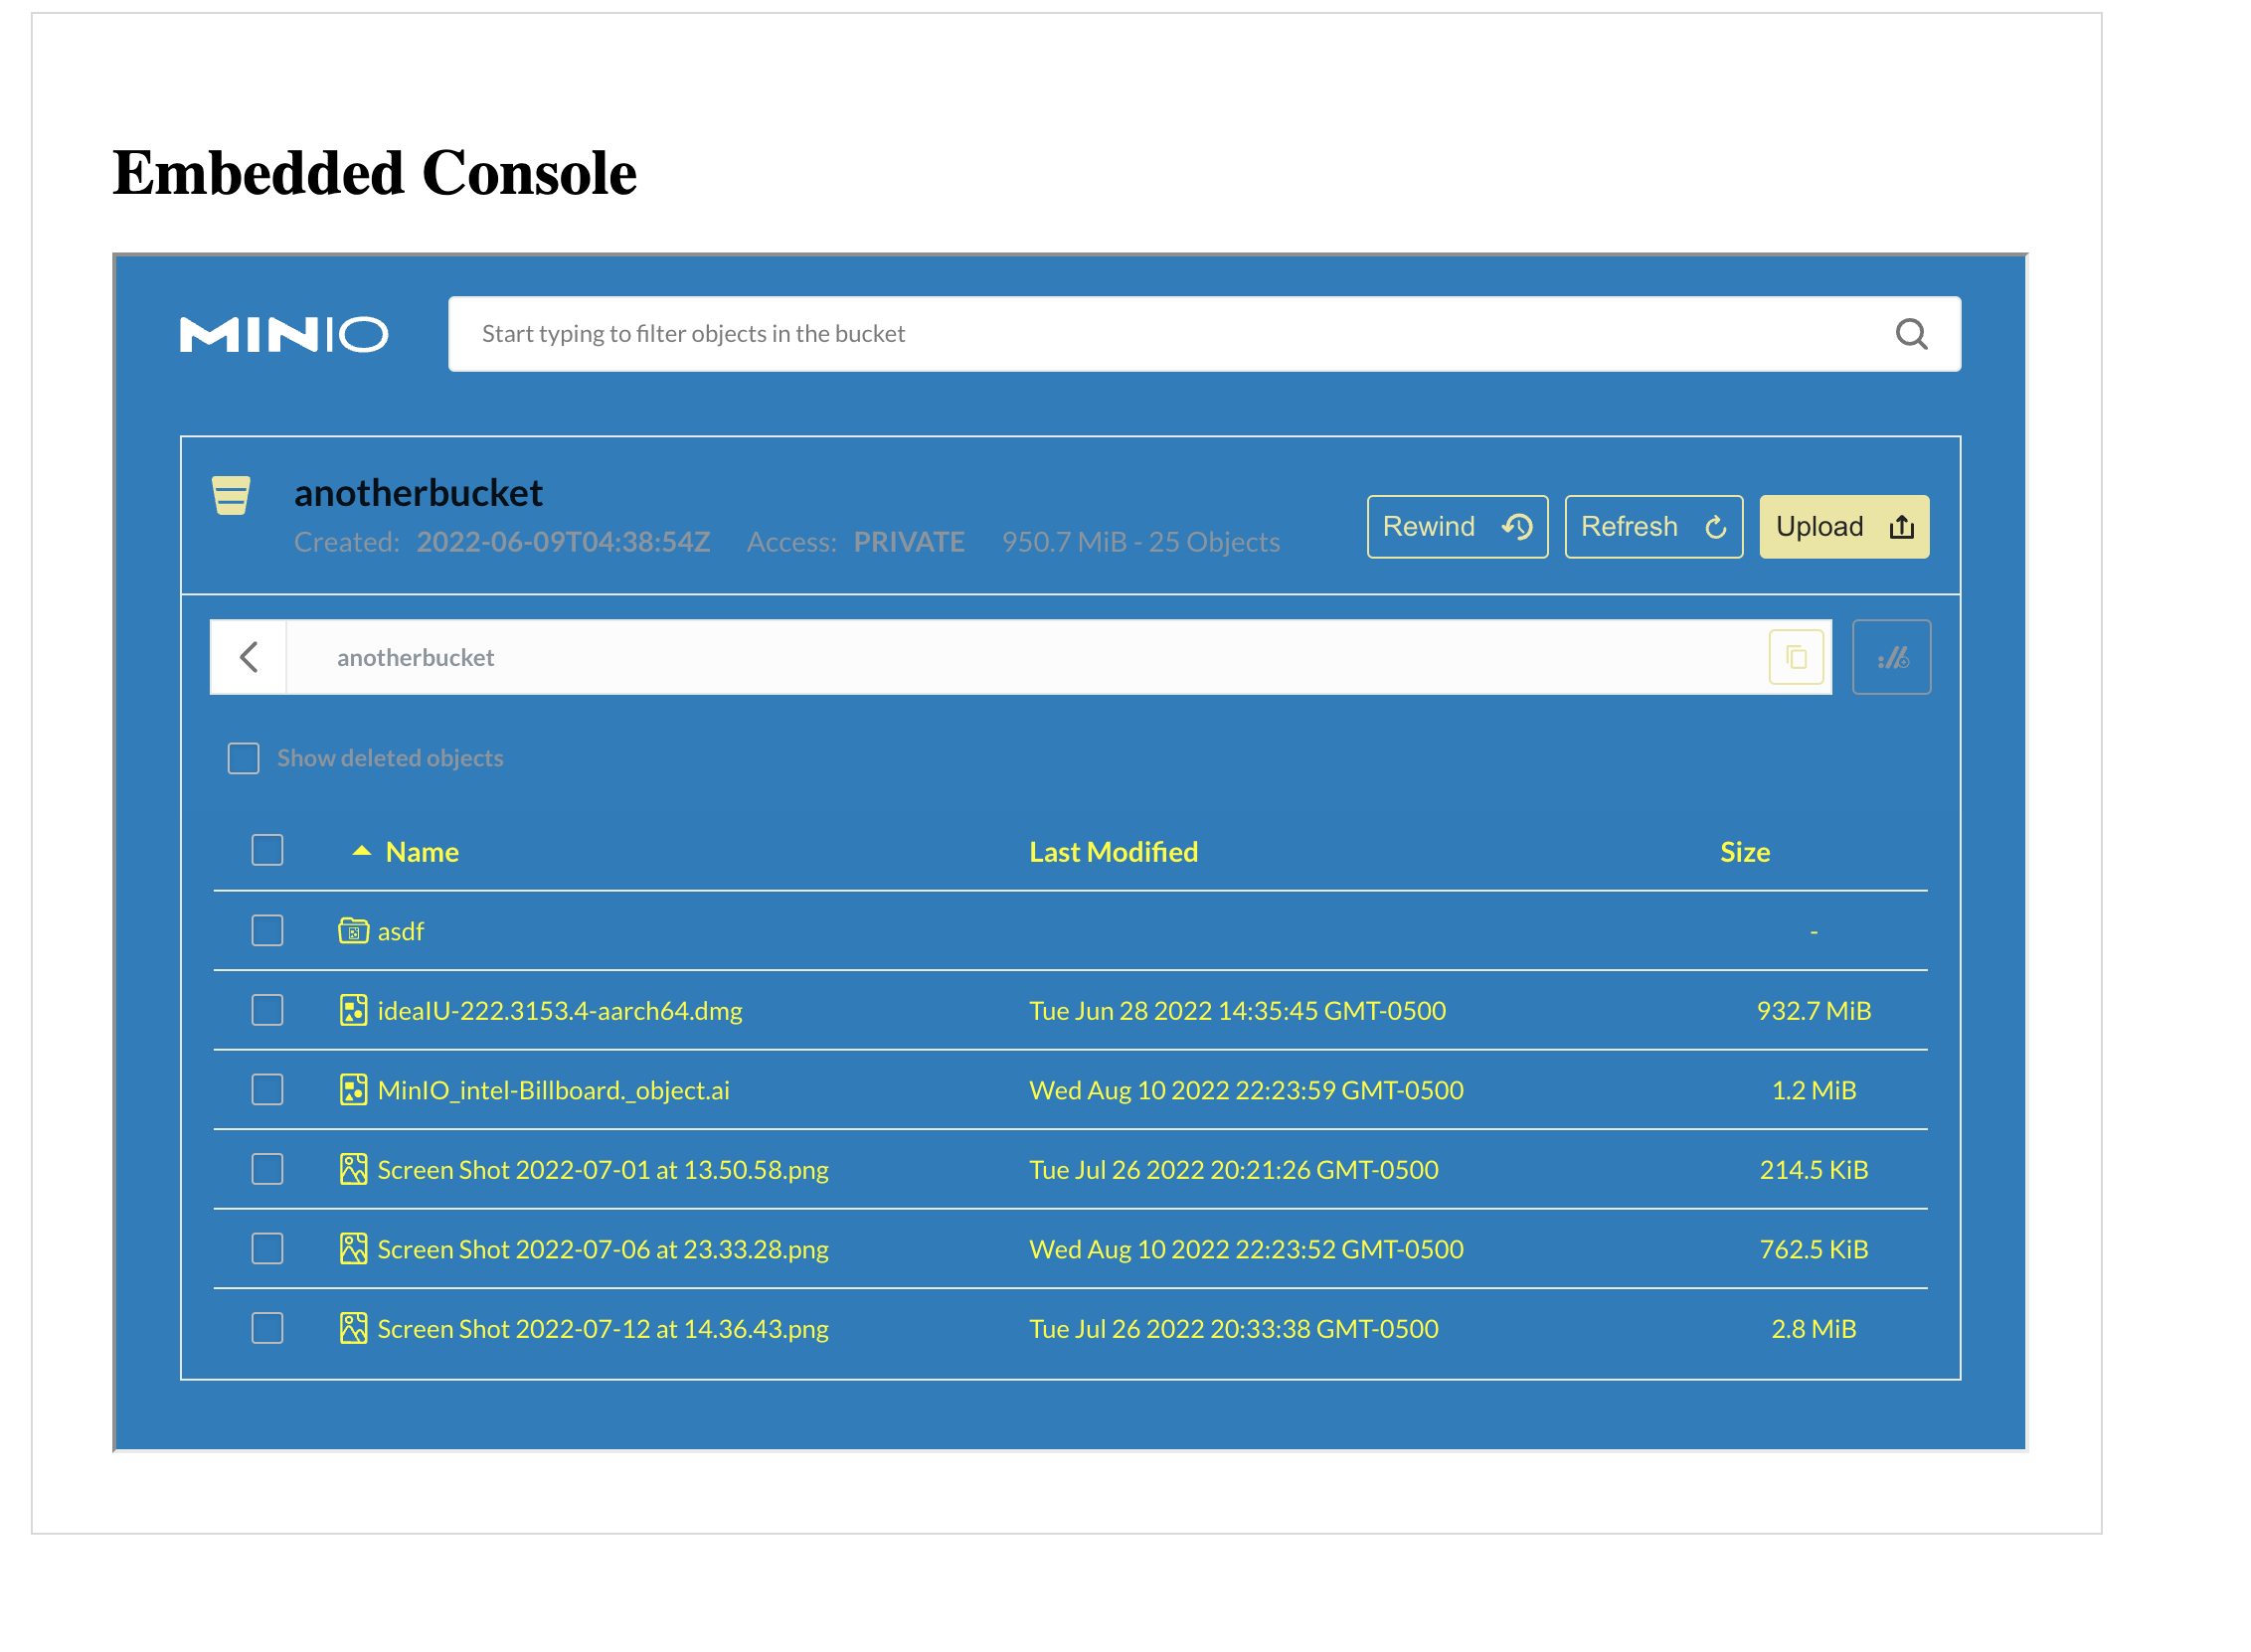Click the 2.8 MiB size value

pos(1813,1329)
